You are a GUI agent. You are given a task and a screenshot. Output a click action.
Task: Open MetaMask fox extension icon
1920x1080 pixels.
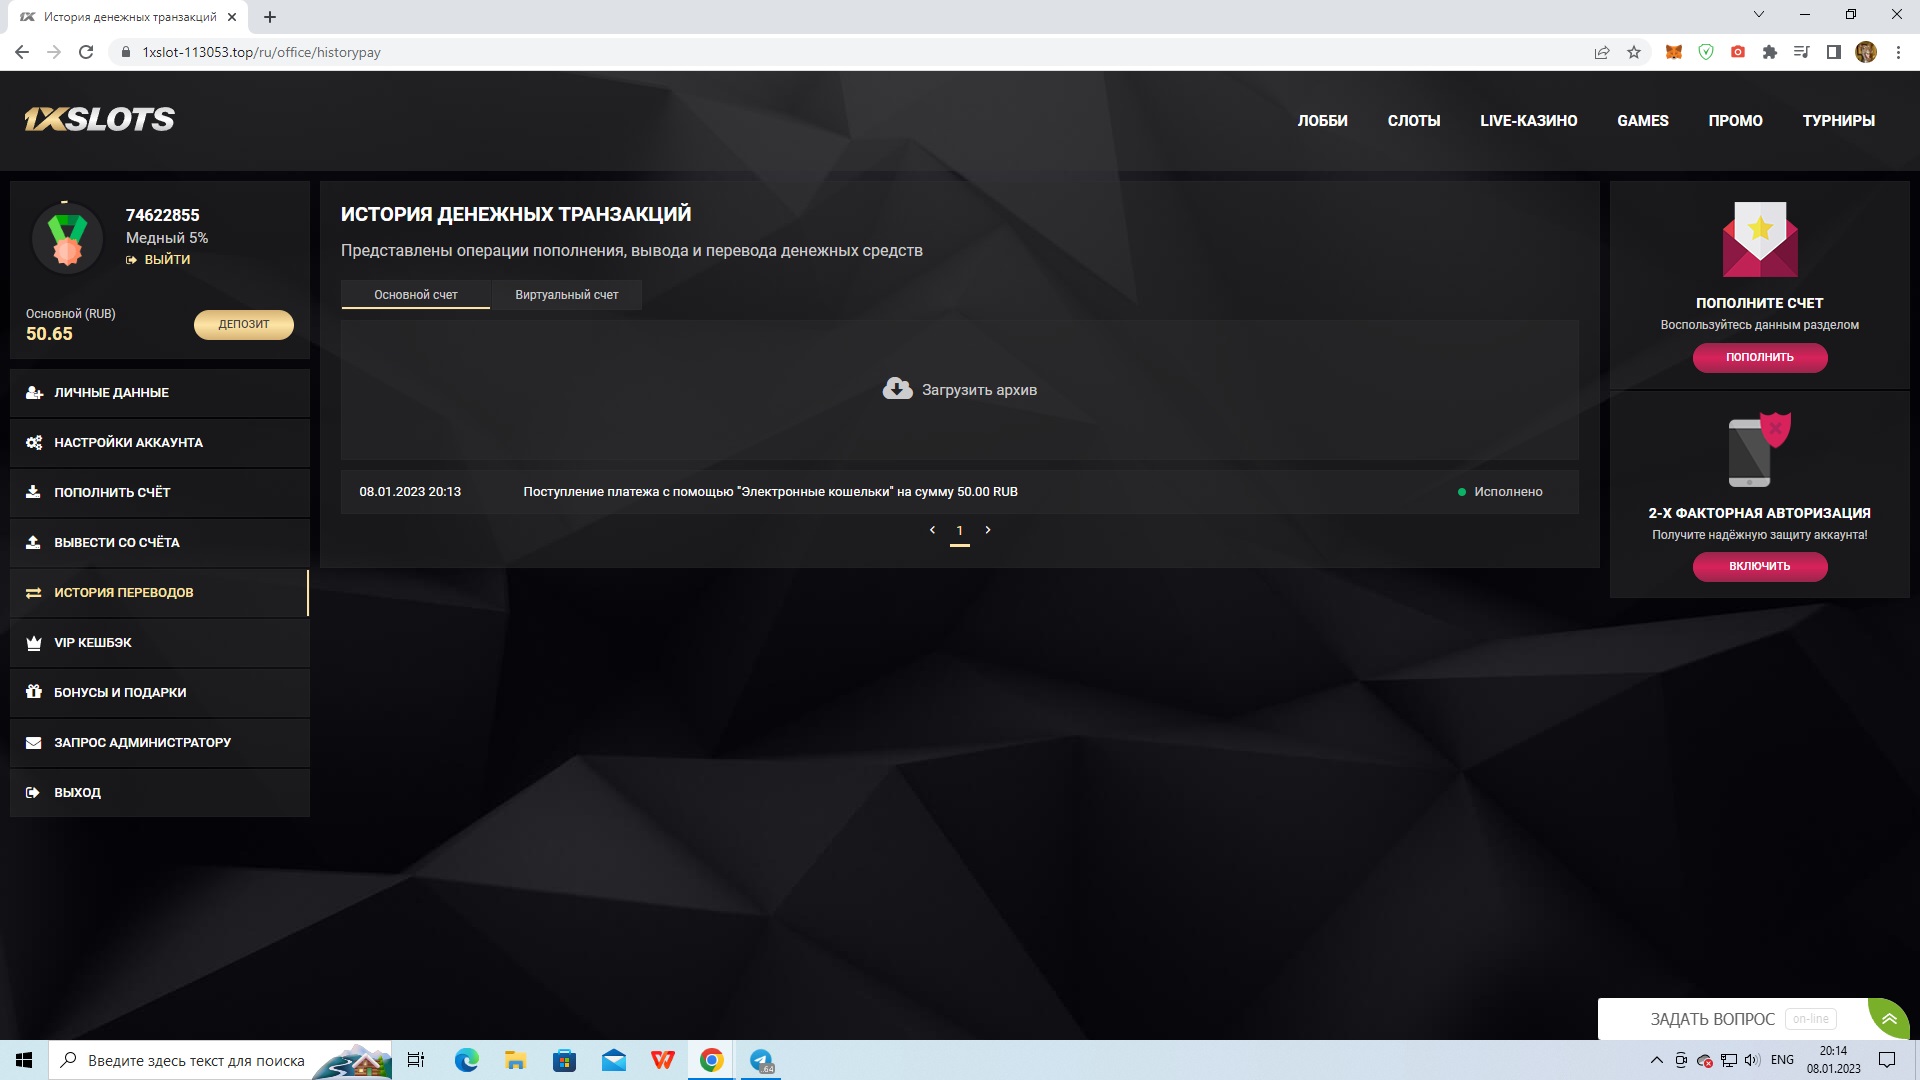point(1673,52)
